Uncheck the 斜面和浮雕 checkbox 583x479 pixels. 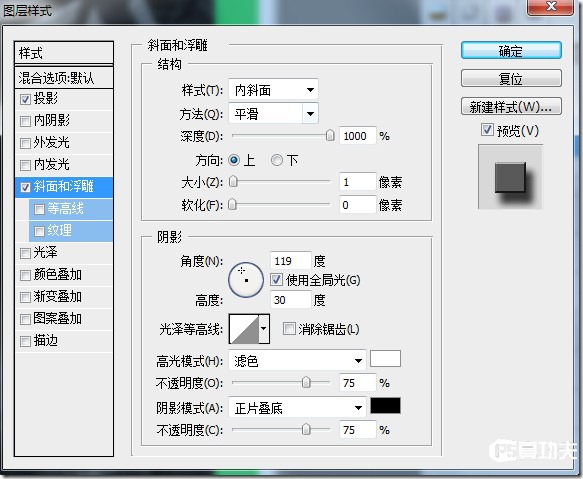[x=25, y=187]
